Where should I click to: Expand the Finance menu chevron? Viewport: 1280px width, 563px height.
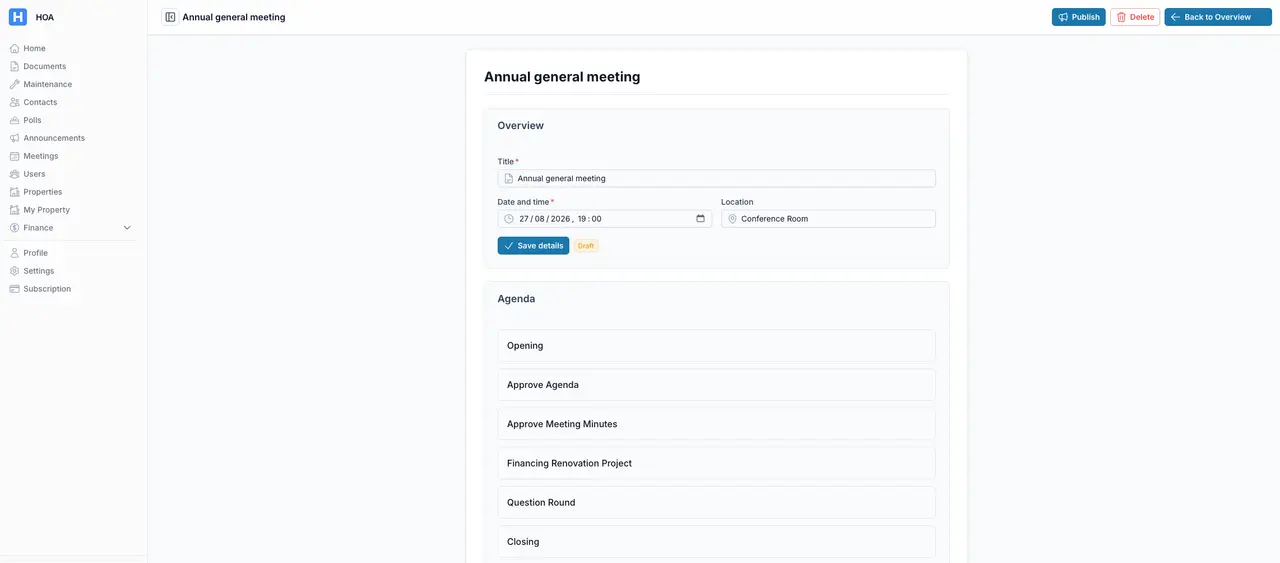click(x=127, y=228)
